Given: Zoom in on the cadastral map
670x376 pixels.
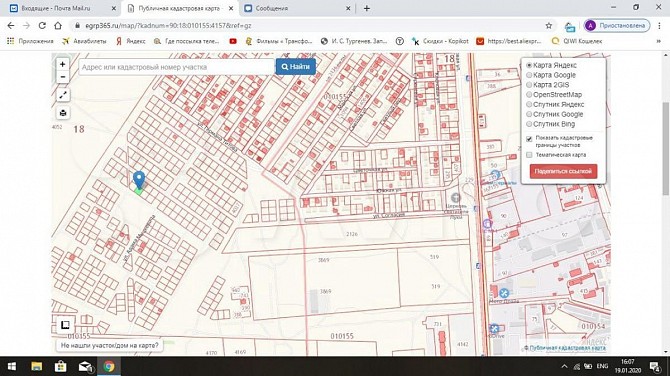Looking at the screenshot, I should [62, 64].
